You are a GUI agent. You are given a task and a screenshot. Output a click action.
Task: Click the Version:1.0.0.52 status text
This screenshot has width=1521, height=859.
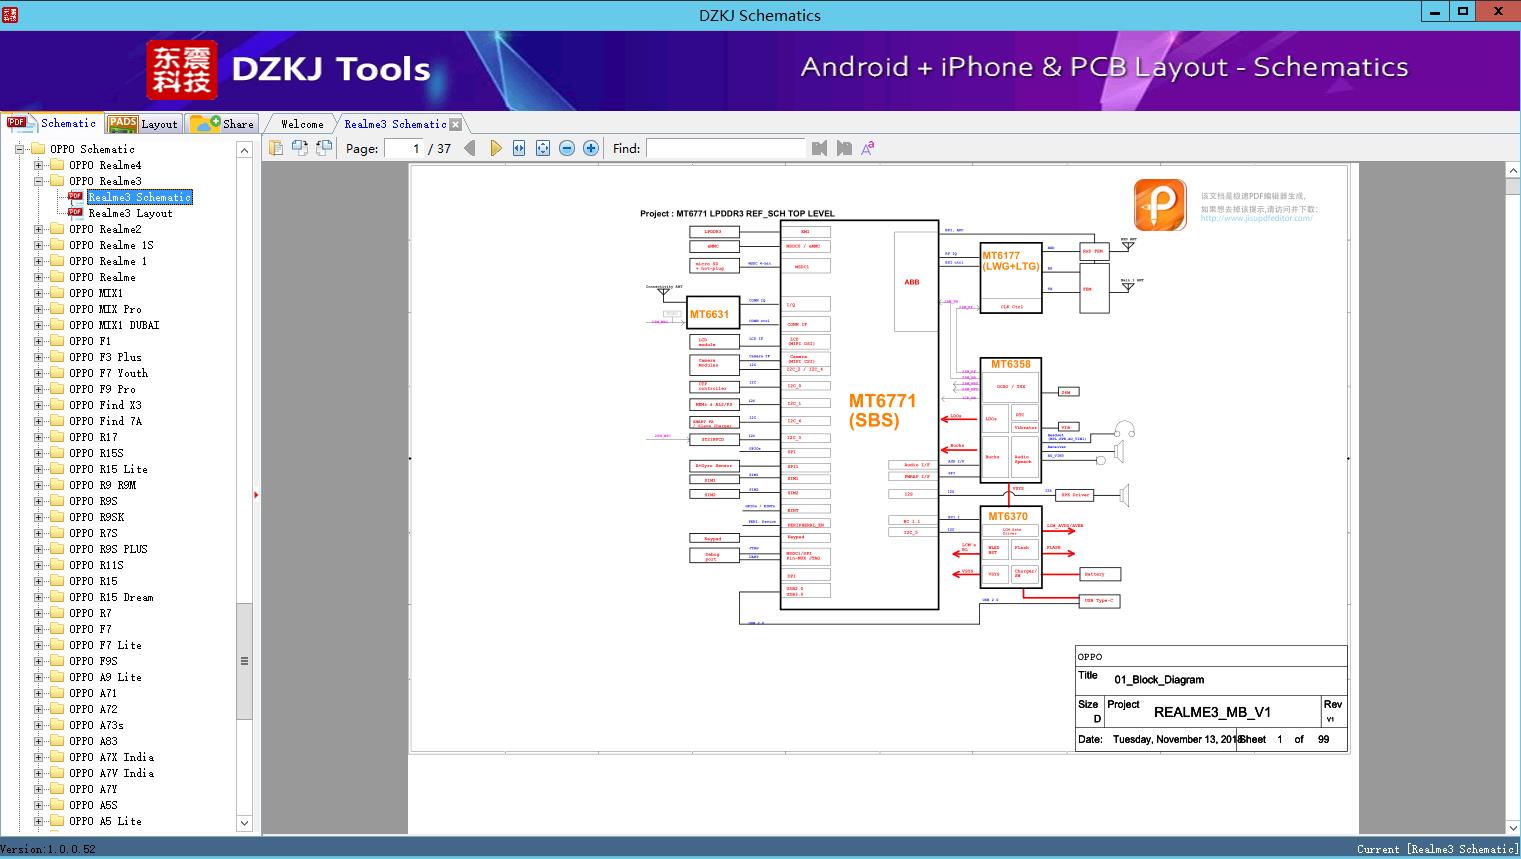point(48,849)
